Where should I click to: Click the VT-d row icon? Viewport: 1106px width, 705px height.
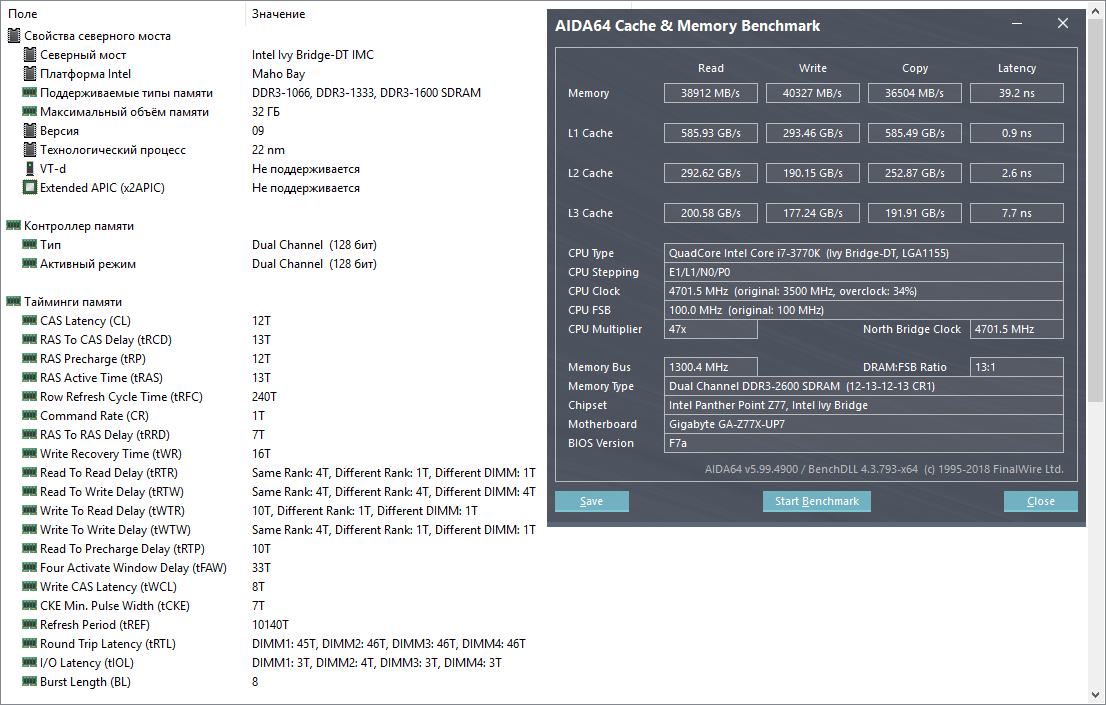point(30,169)
